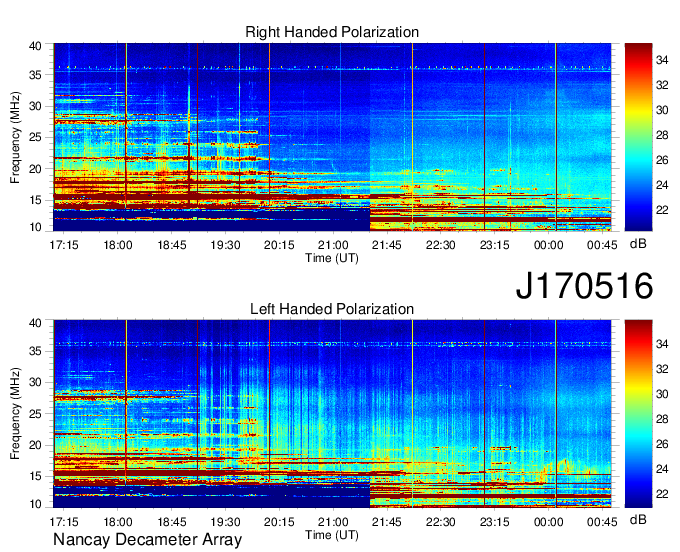Click the 'dB' unit label of Right Handed color bar
This screenshot has width=680, height=552.
pyautogui.click(x=638, y=244)
